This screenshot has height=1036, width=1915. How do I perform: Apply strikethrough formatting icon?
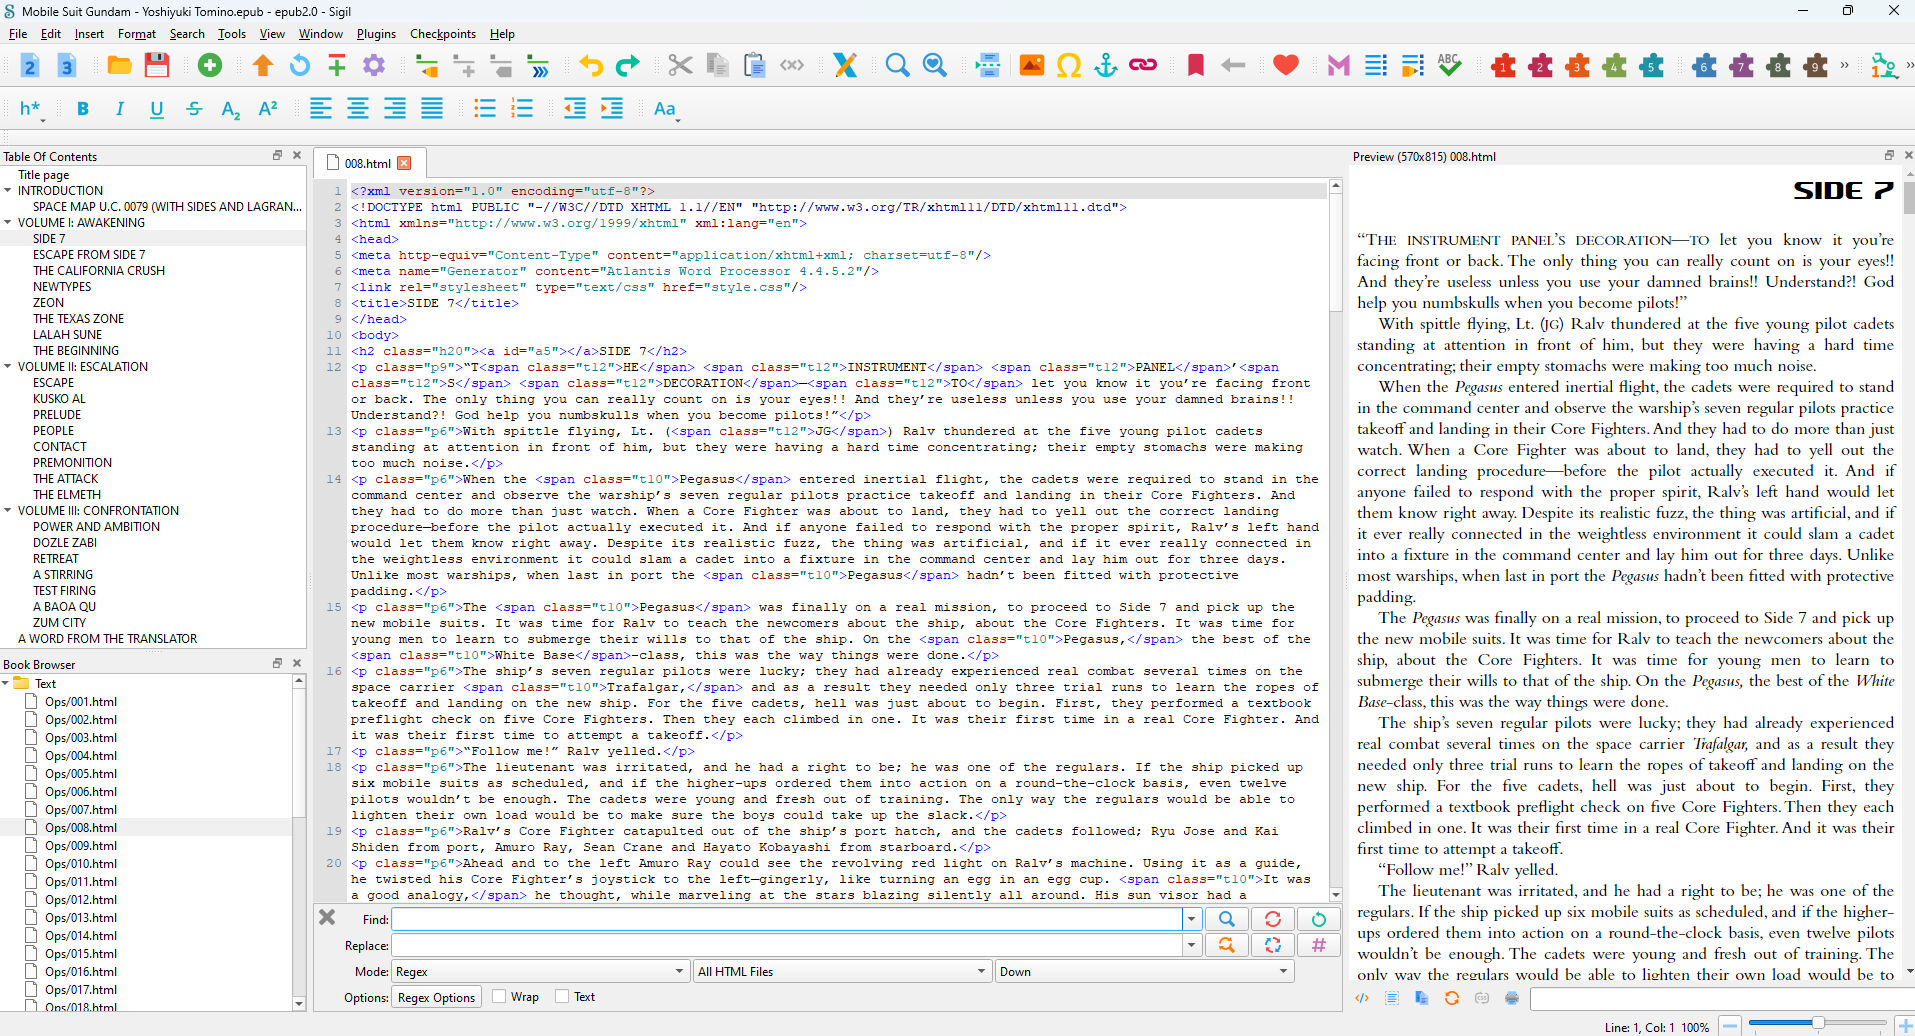pyautogui.click(x=194, y=109)
